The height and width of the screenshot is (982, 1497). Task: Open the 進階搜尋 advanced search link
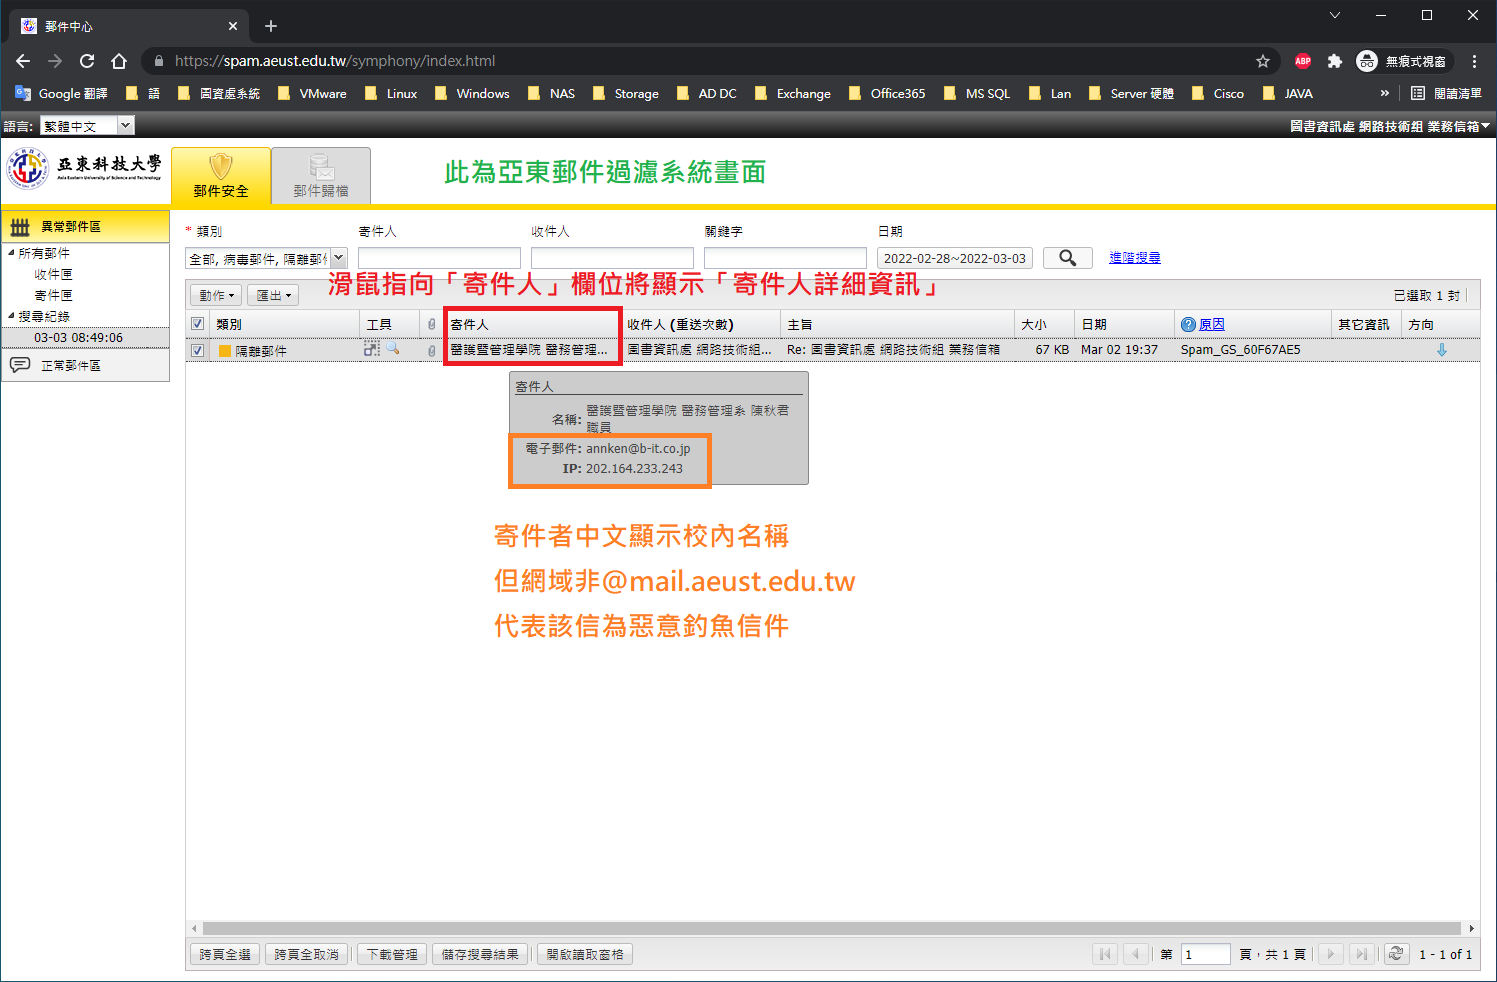pos(1134,258)
